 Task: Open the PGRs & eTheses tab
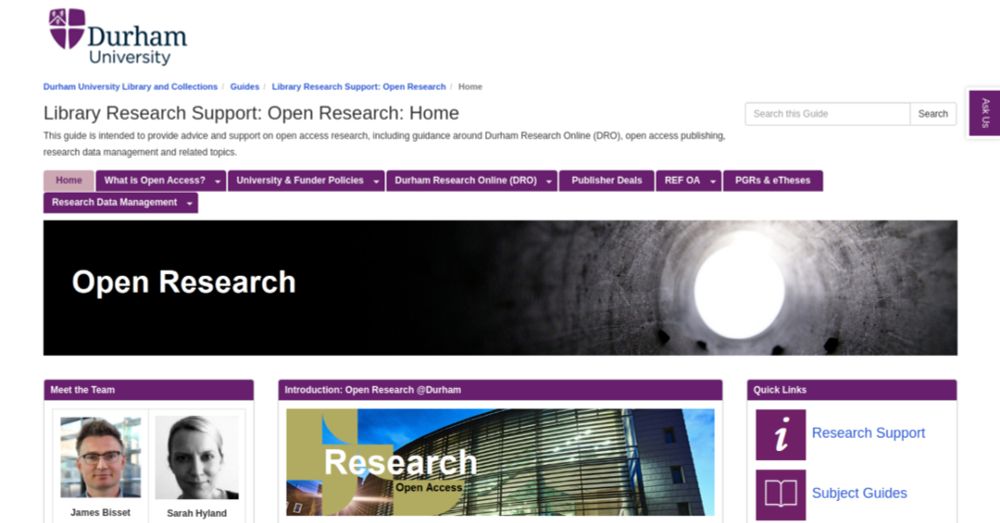pyautogui.click(x=772, y=180)
